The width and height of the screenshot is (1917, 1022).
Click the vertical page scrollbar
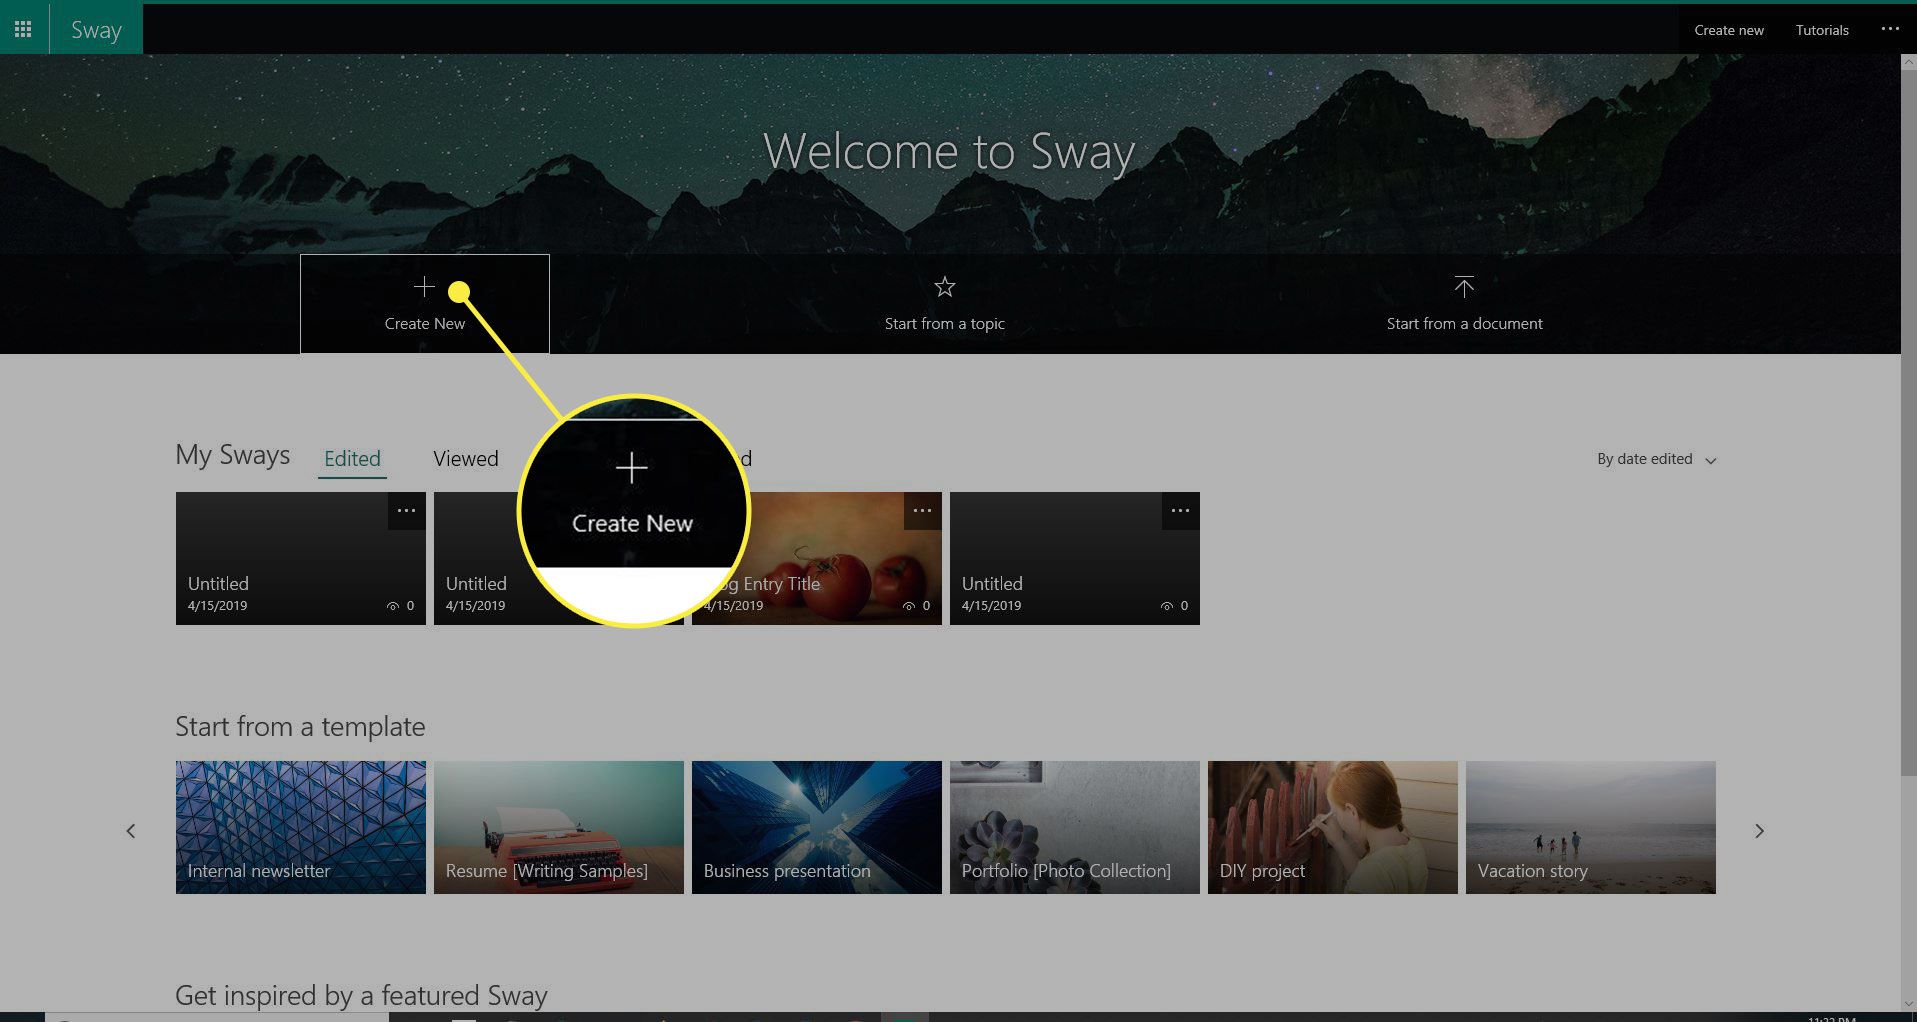(1908, 421)
